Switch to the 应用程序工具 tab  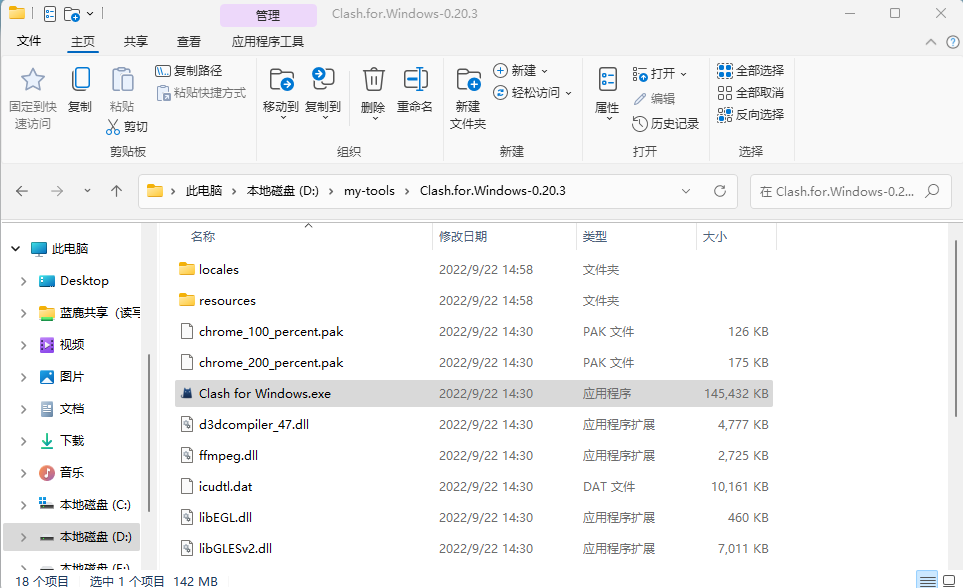[268, 41]
